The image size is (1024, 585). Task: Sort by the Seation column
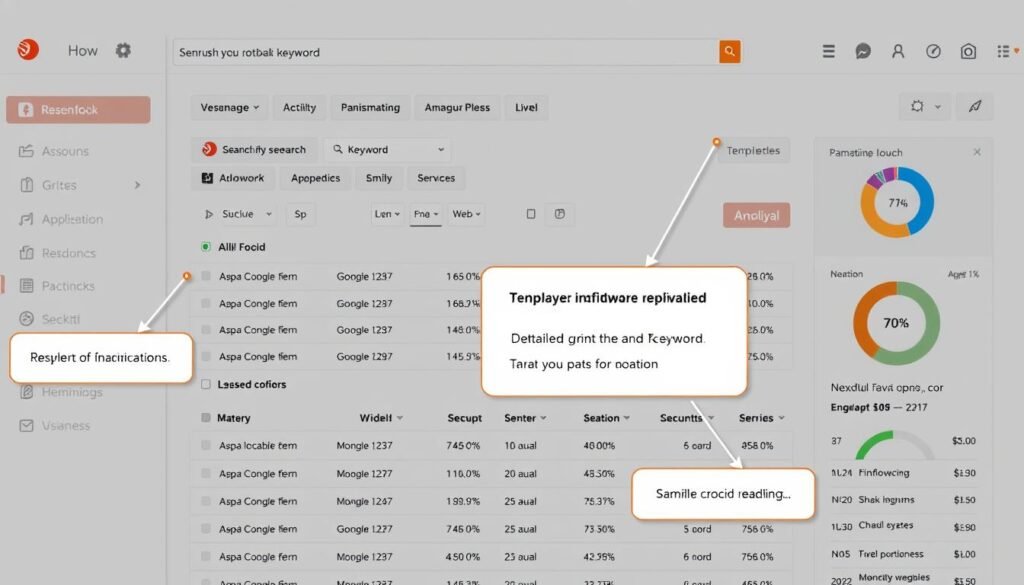click(x=606, y=418)
